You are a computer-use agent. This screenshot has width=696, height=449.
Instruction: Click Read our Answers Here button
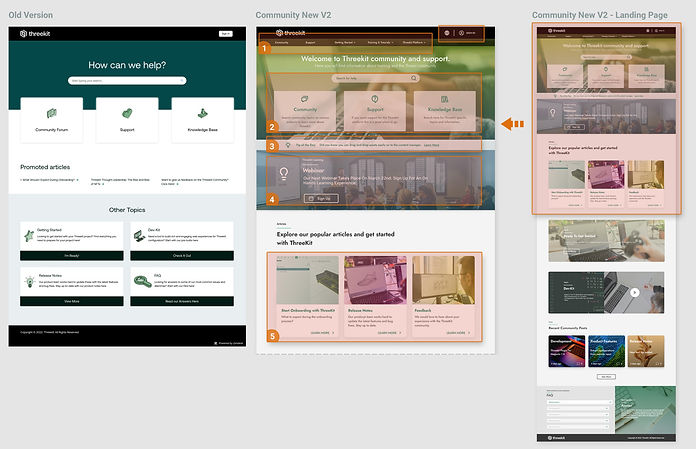pyautogui.click(x=182, y=301)
